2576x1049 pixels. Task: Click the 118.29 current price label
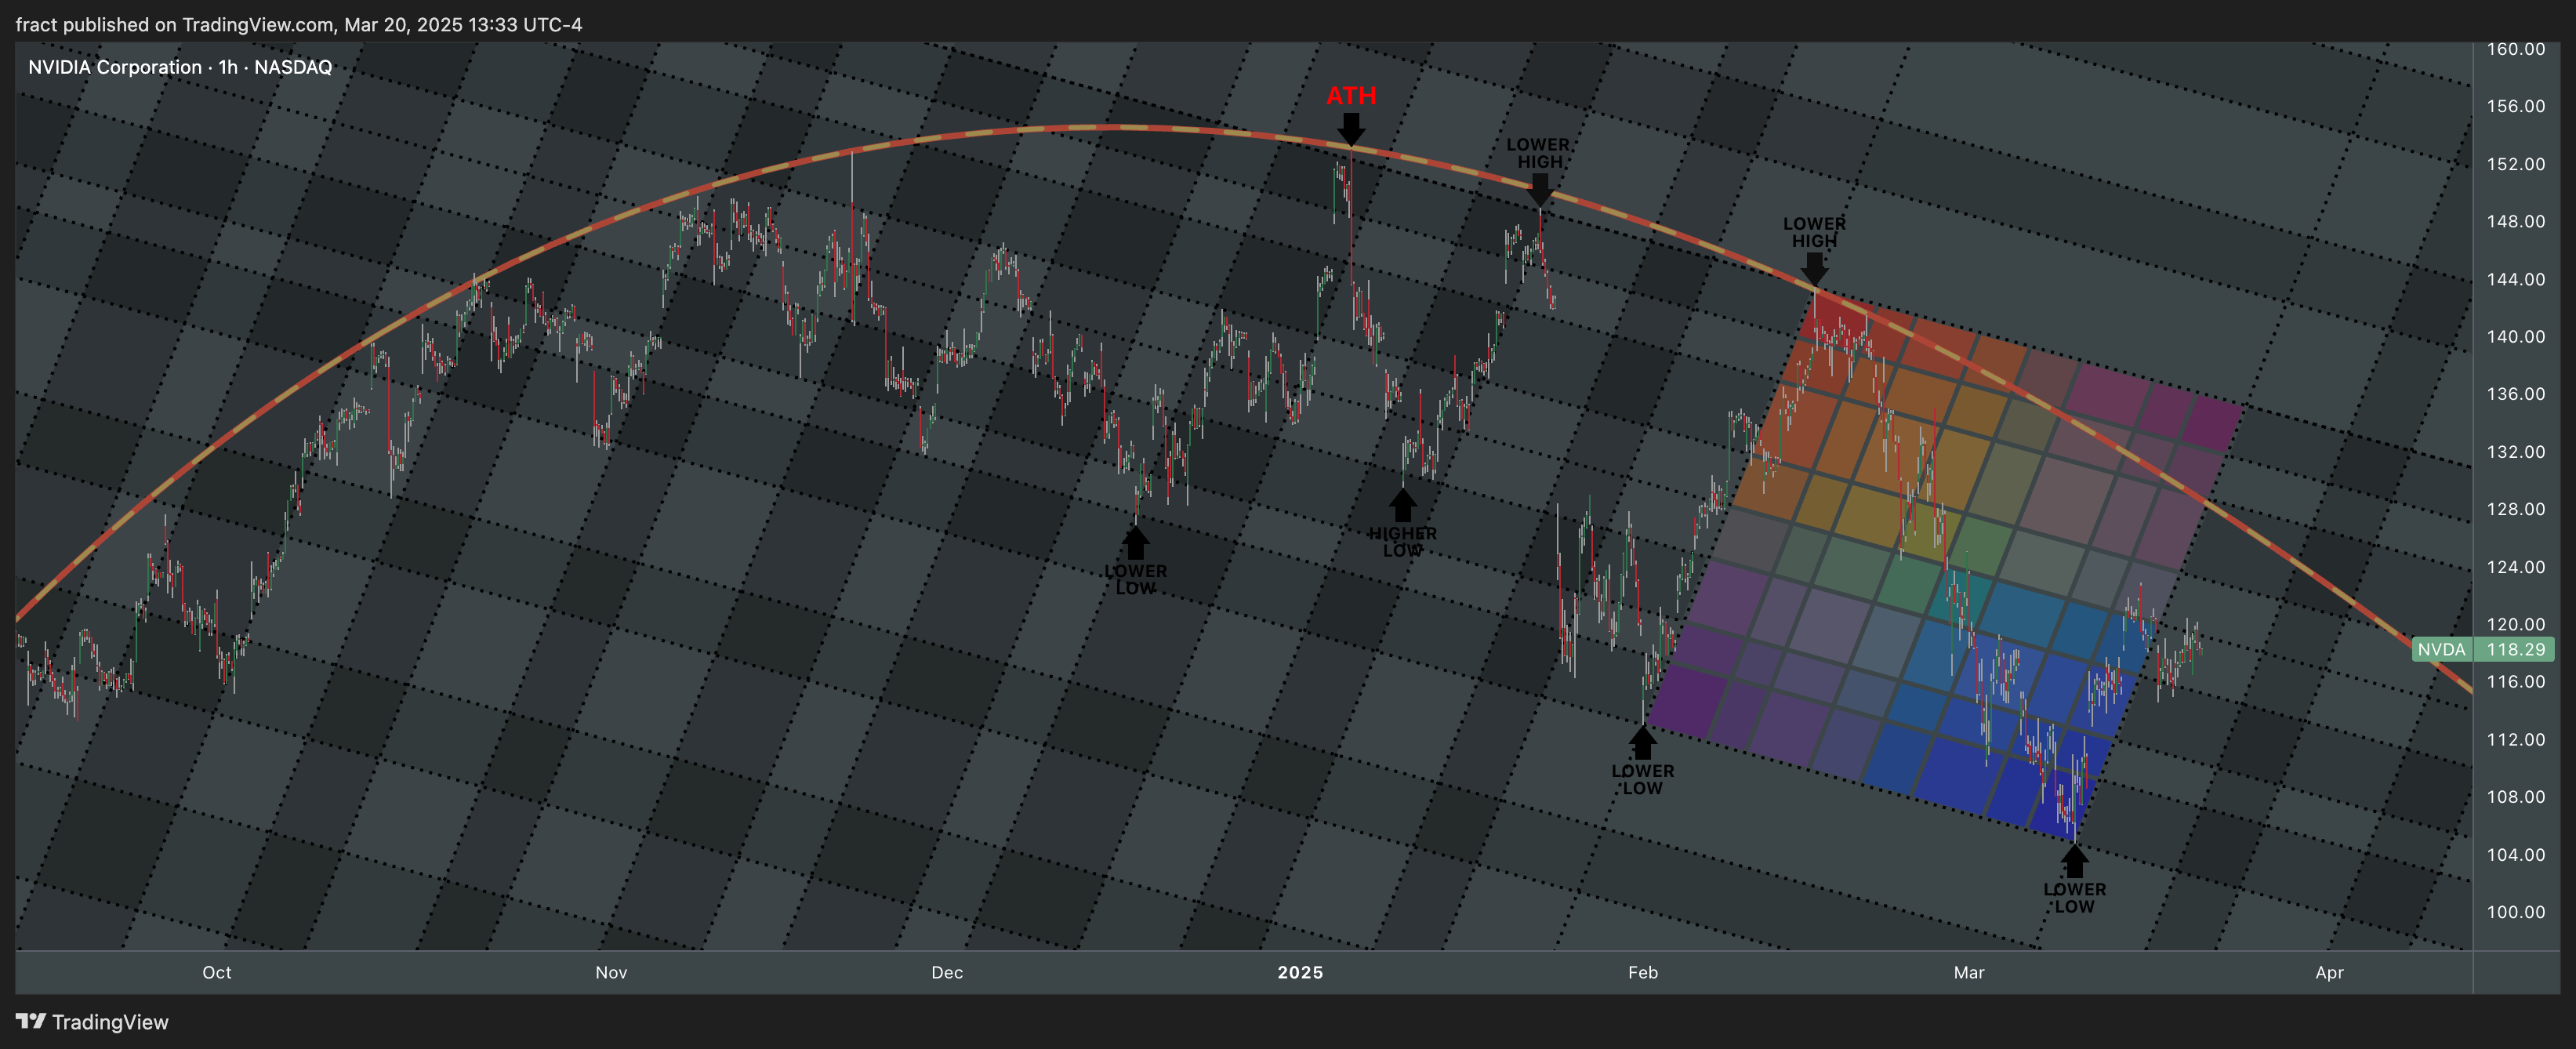[x=2515, y=650]
